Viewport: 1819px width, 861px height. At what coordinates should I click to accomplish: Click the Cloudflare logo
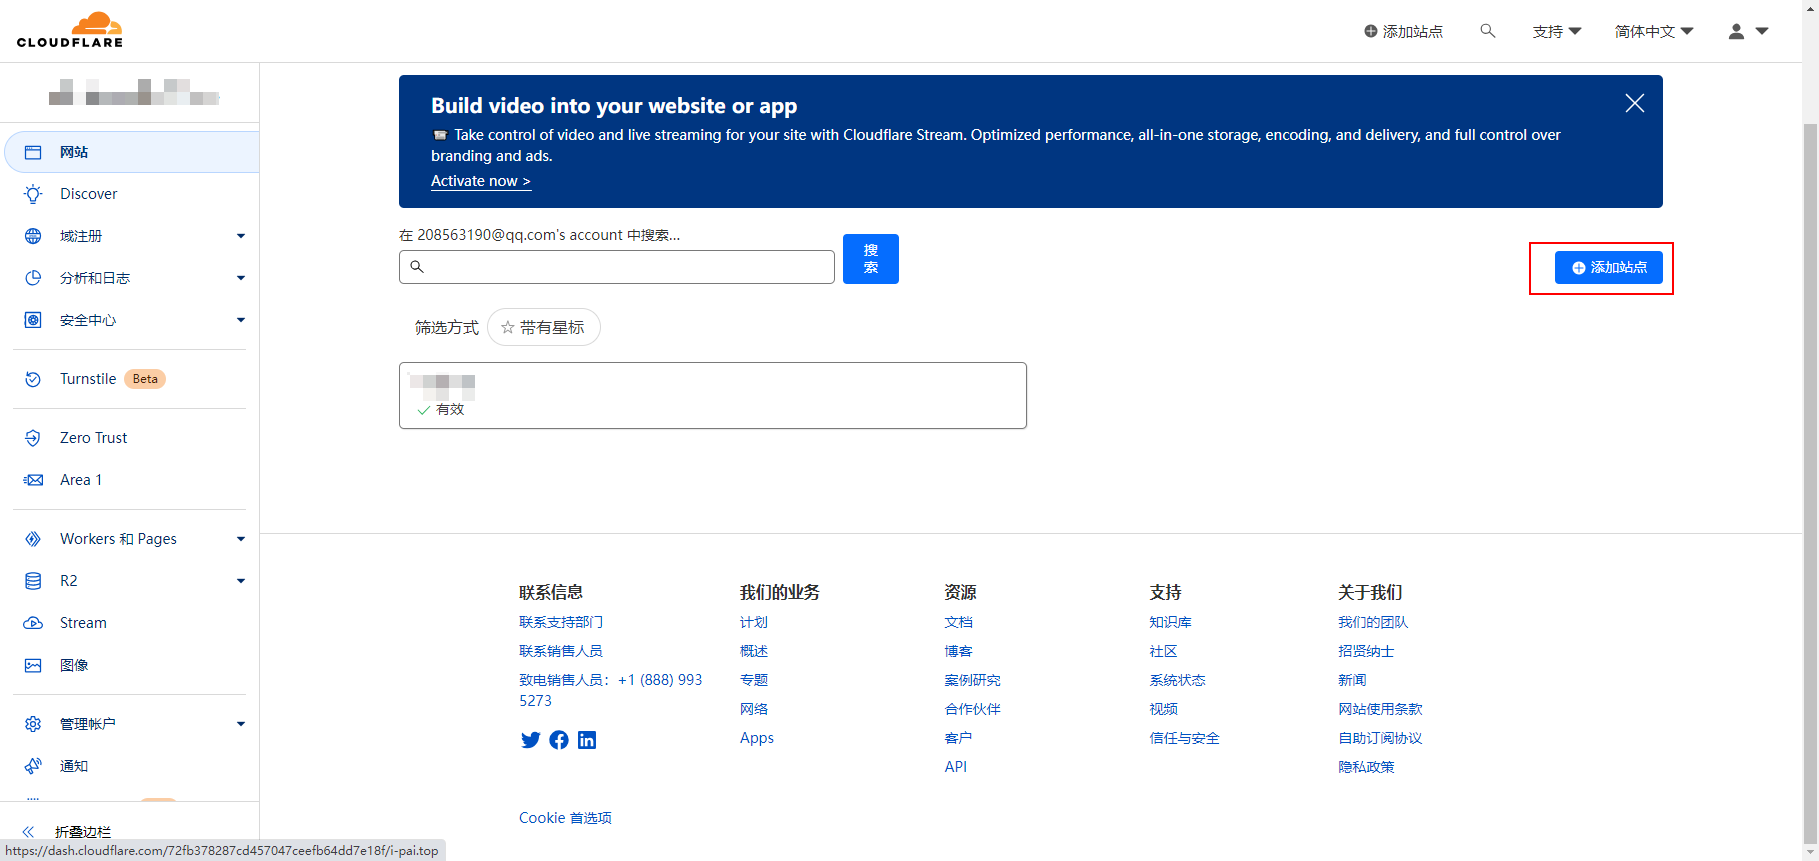(70, 30)
